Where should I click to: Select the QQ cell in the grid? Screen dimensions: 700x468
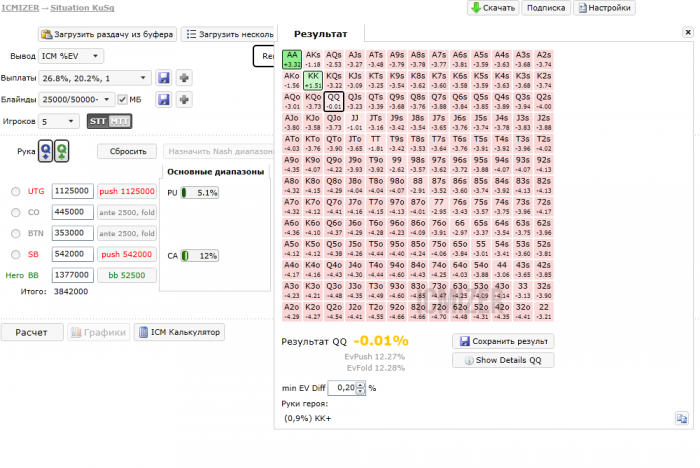(334, 101)
